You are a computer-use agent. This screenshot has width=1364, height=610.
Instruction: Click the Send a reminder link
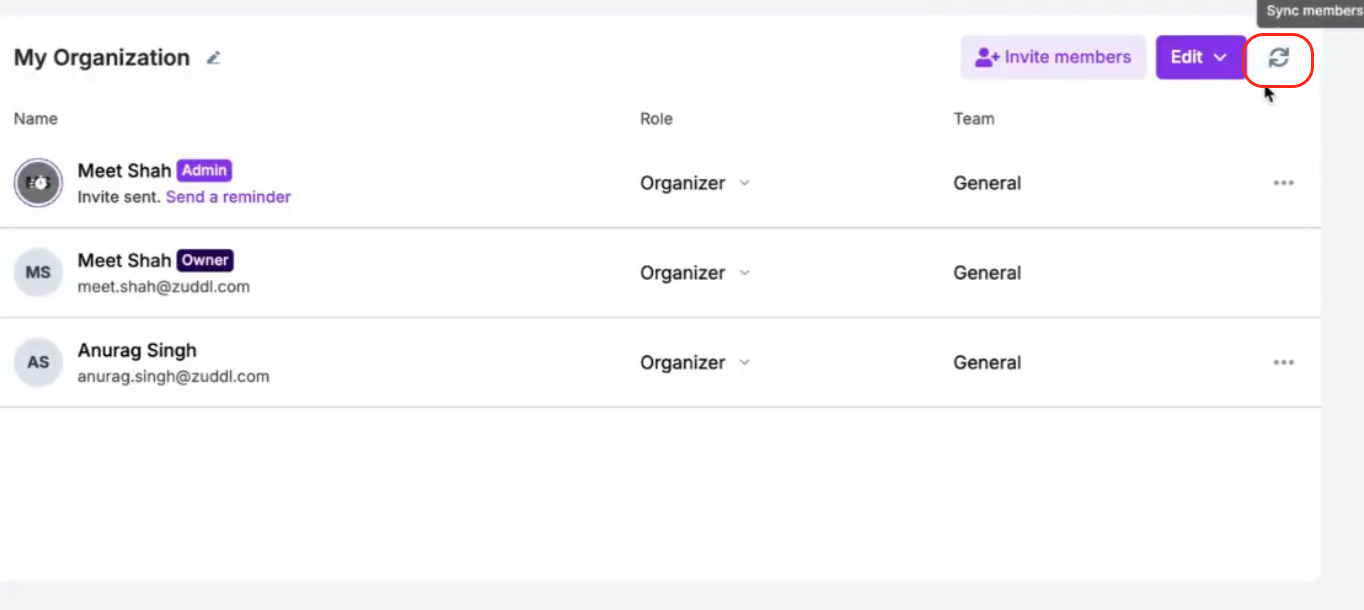[228, 197]
